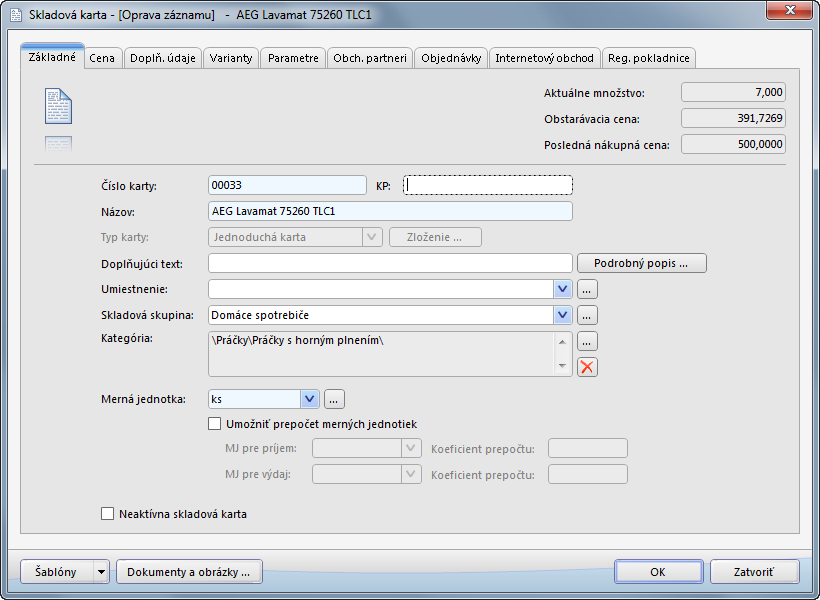Open Podrobný popis dialog
Image resolution: width=820 pixels, height=600 pixels.
642,263
